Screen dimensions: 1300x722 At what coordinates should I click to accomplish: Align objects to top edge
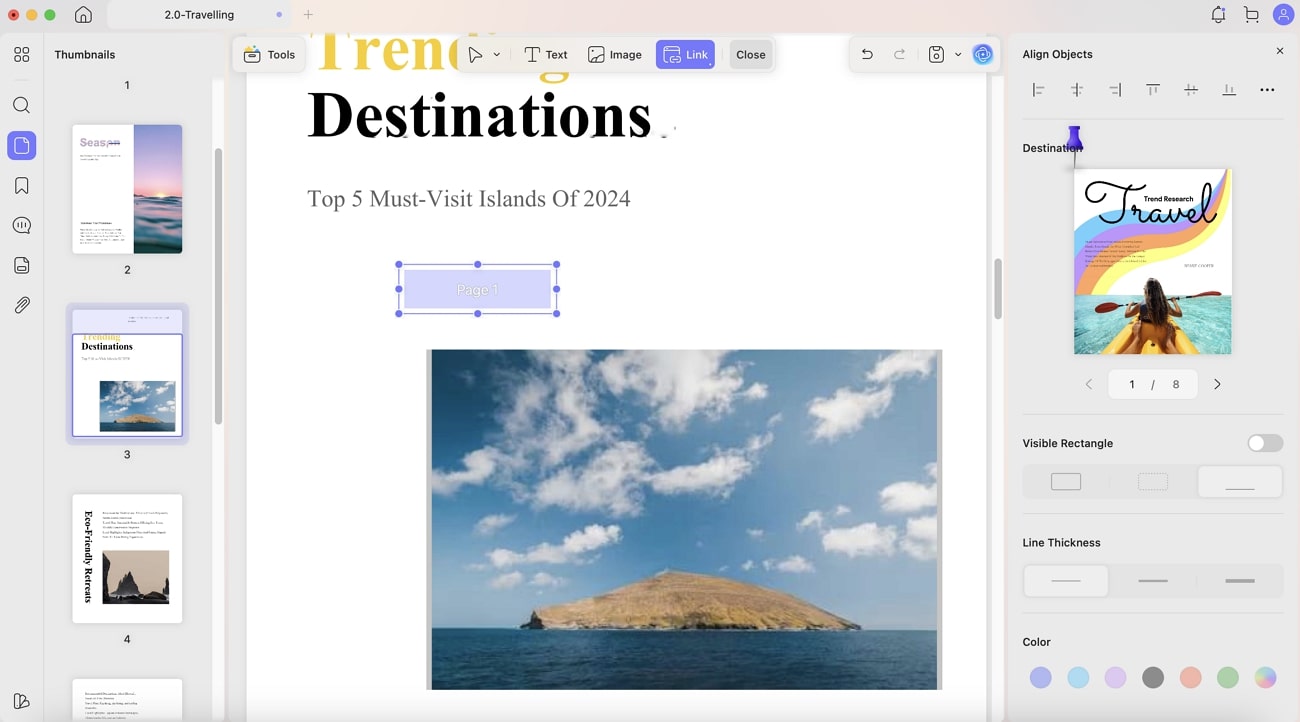(x=1153, y=90)
